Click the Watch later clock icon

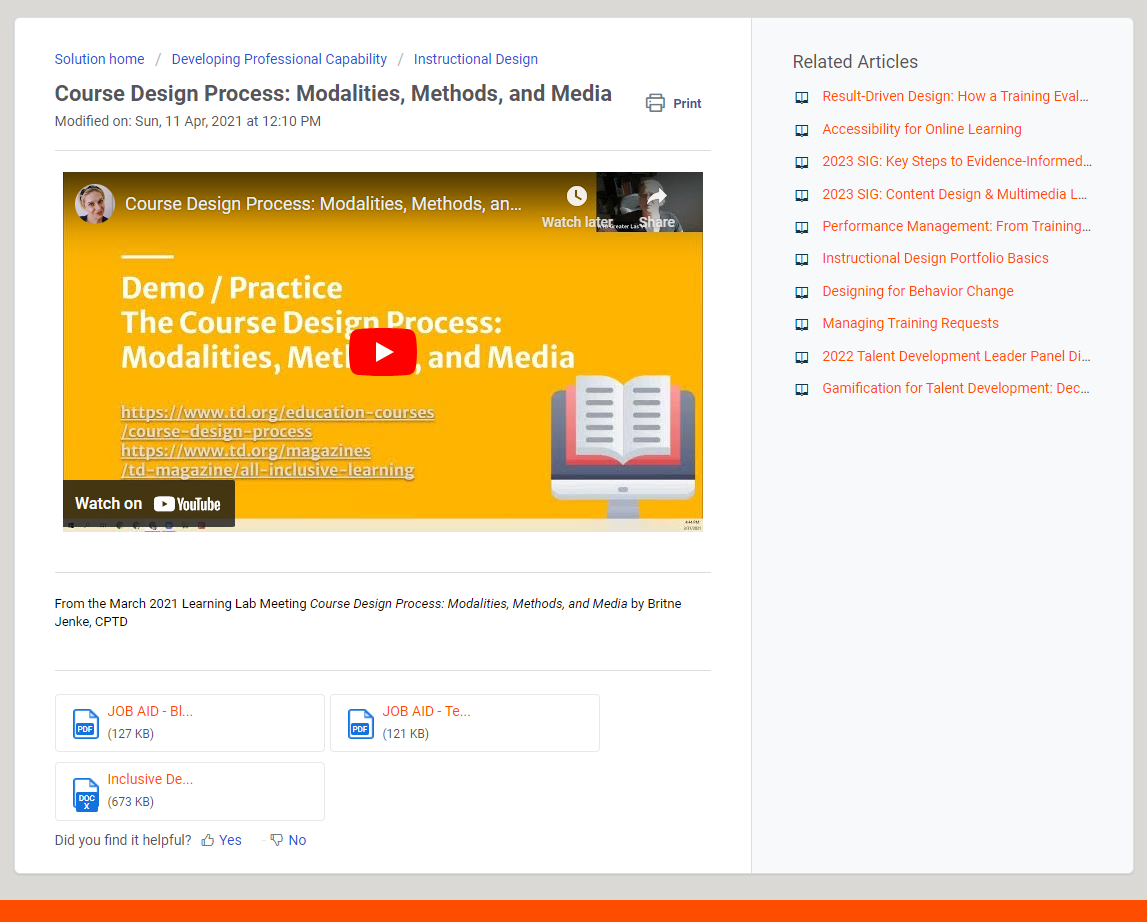tap(577, 196)
